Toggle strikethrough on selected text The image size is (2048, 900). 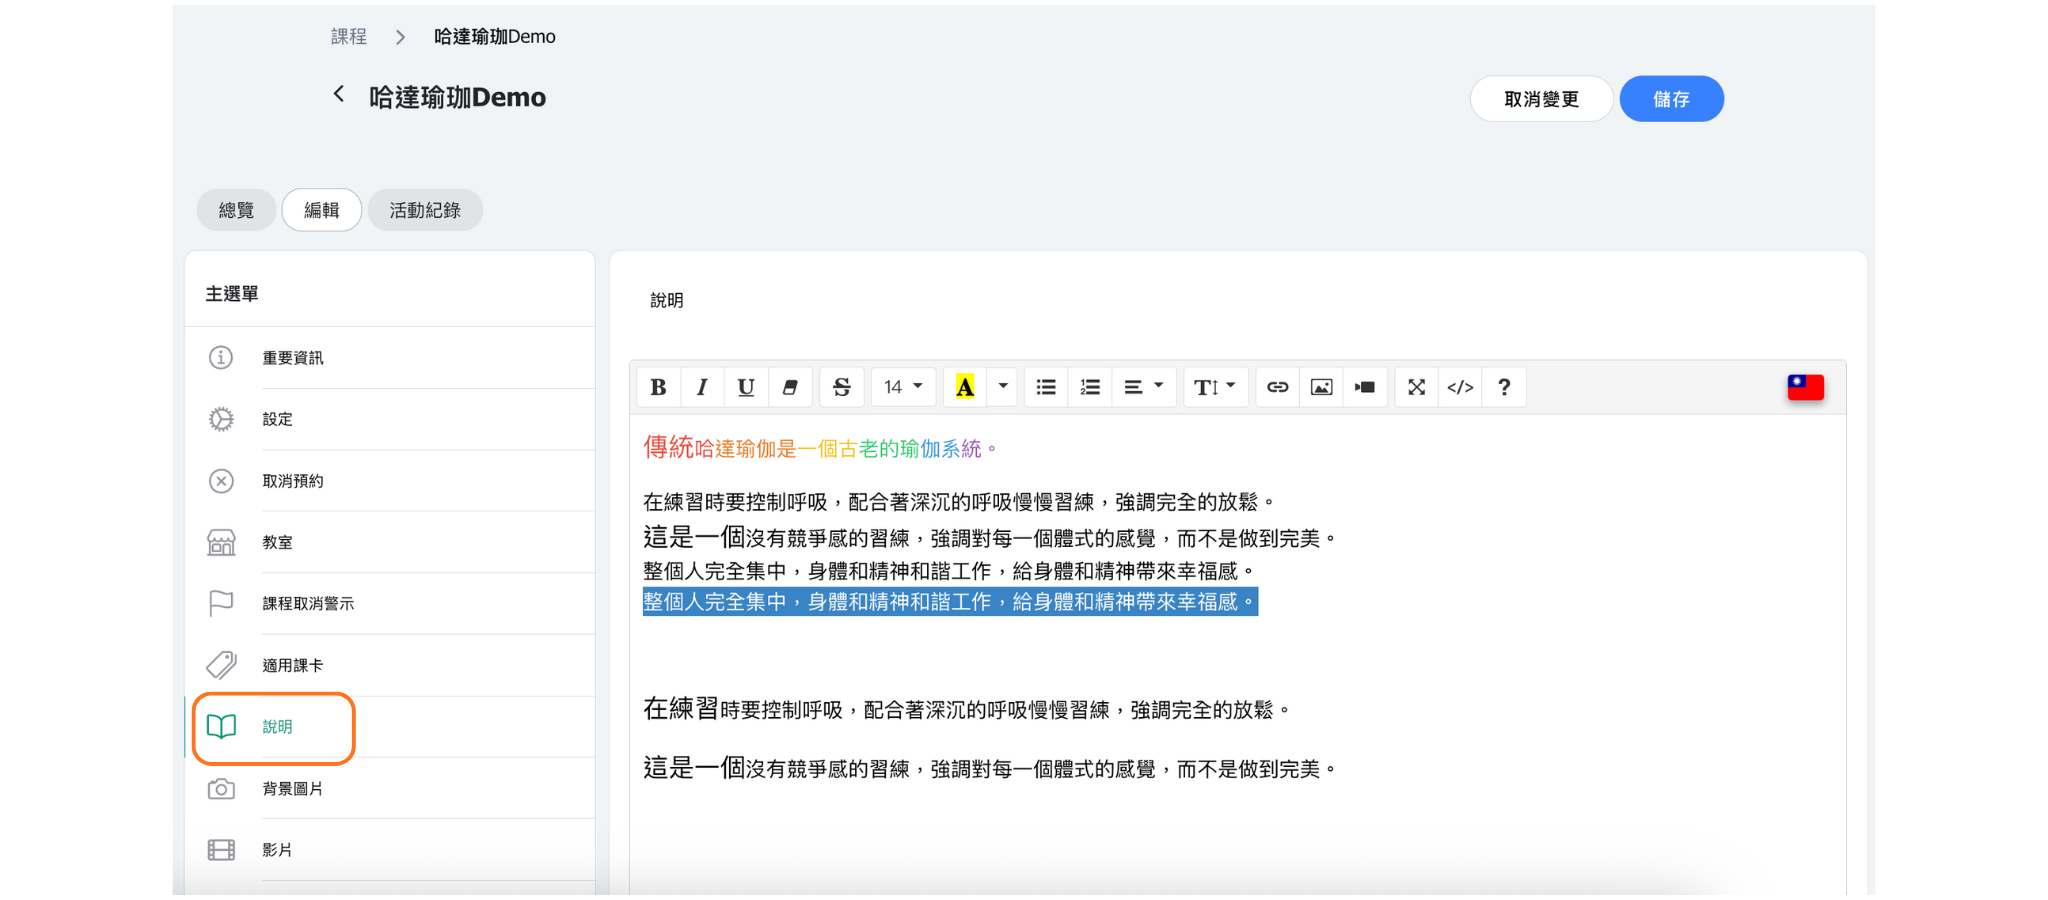[x=842, y=387]
